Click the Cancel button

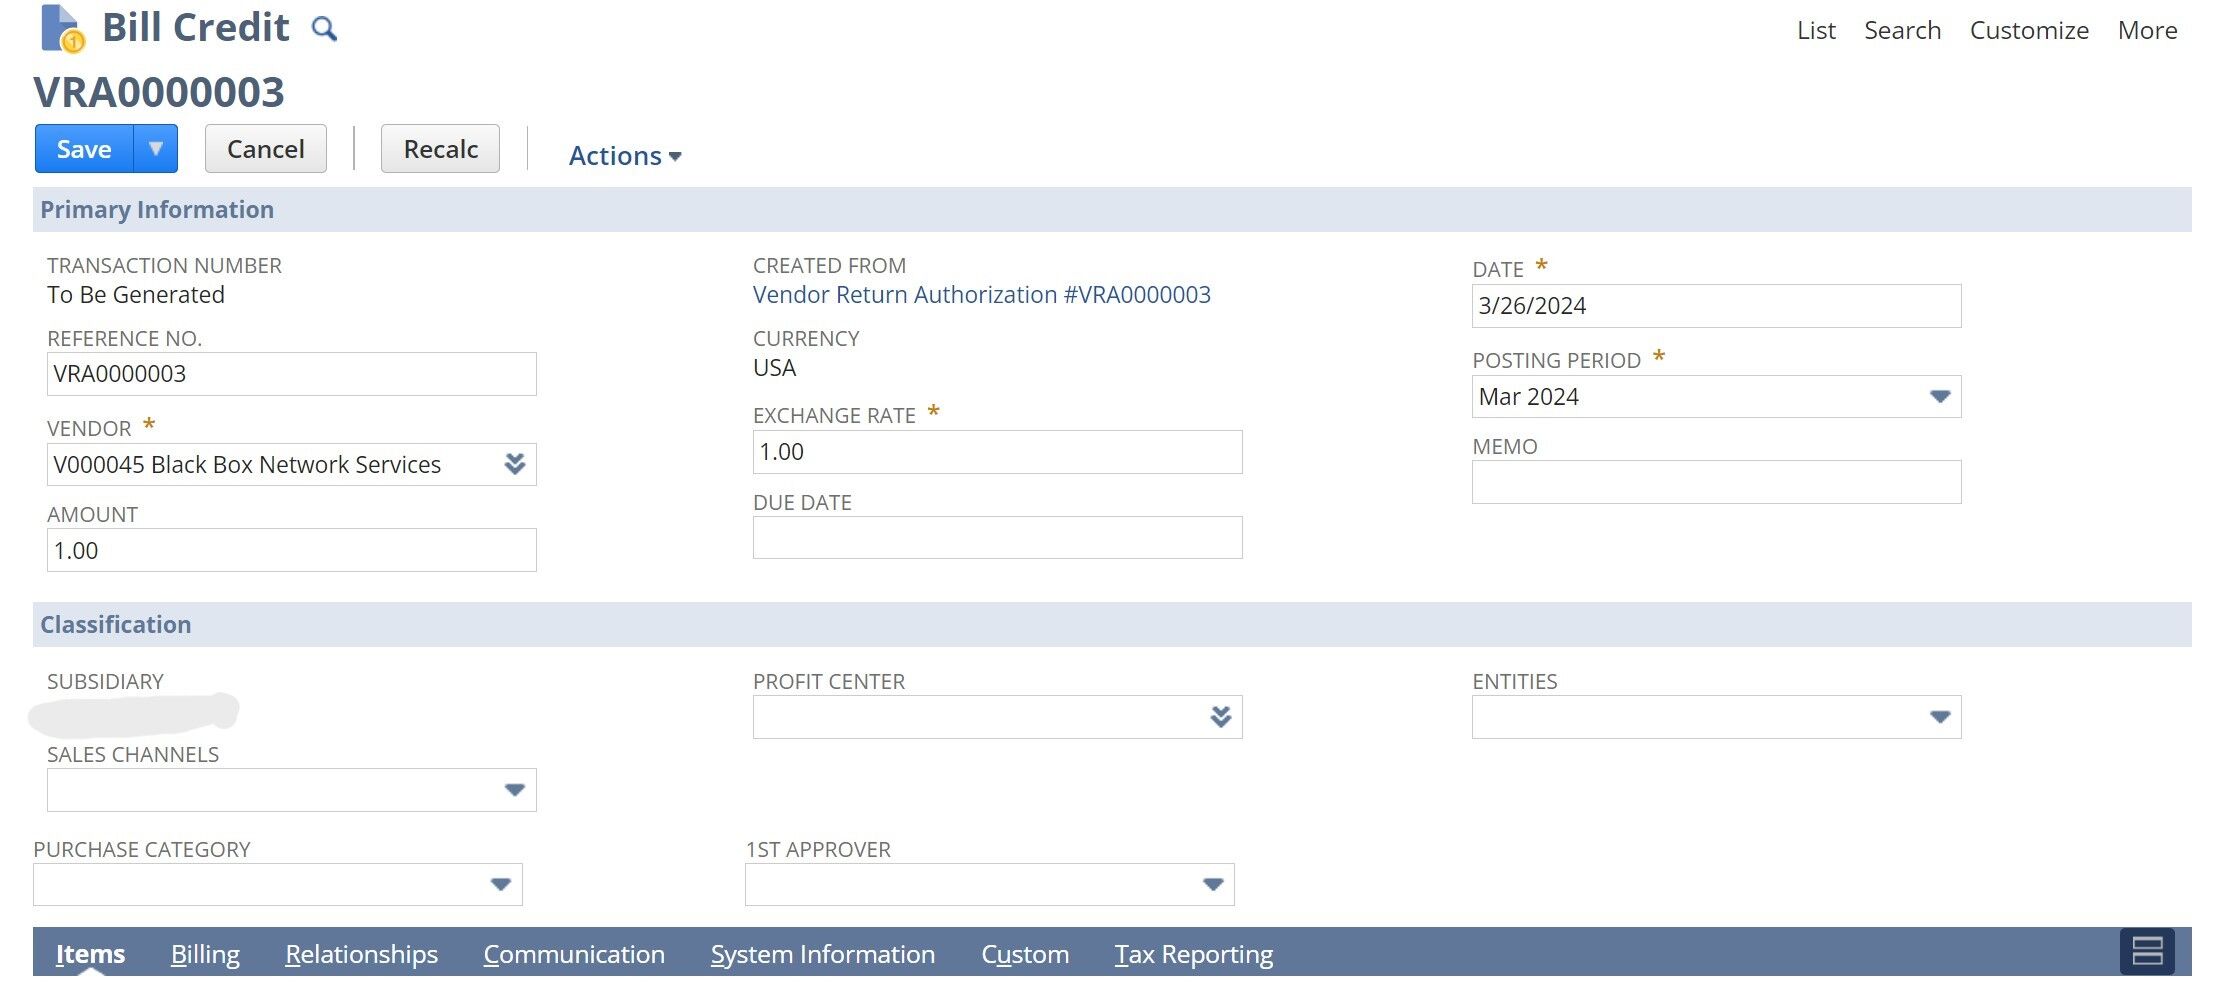[265, 148]
